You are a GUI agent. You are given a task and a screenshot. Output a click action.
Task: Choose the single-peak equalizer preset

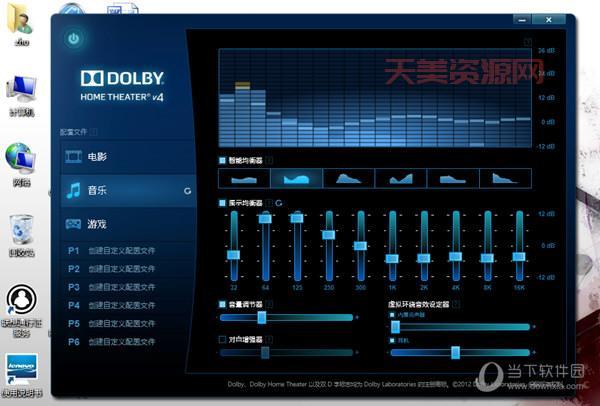point(349,178)
